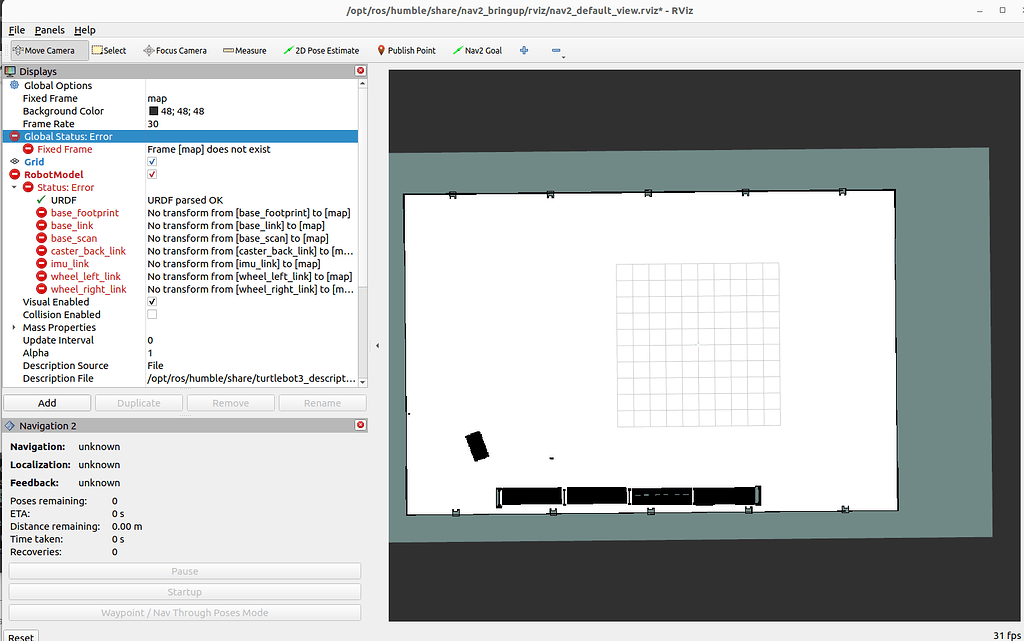Activate the Select tool in the toolbar
1024x641 pixels.
click(x=109, y=49)
